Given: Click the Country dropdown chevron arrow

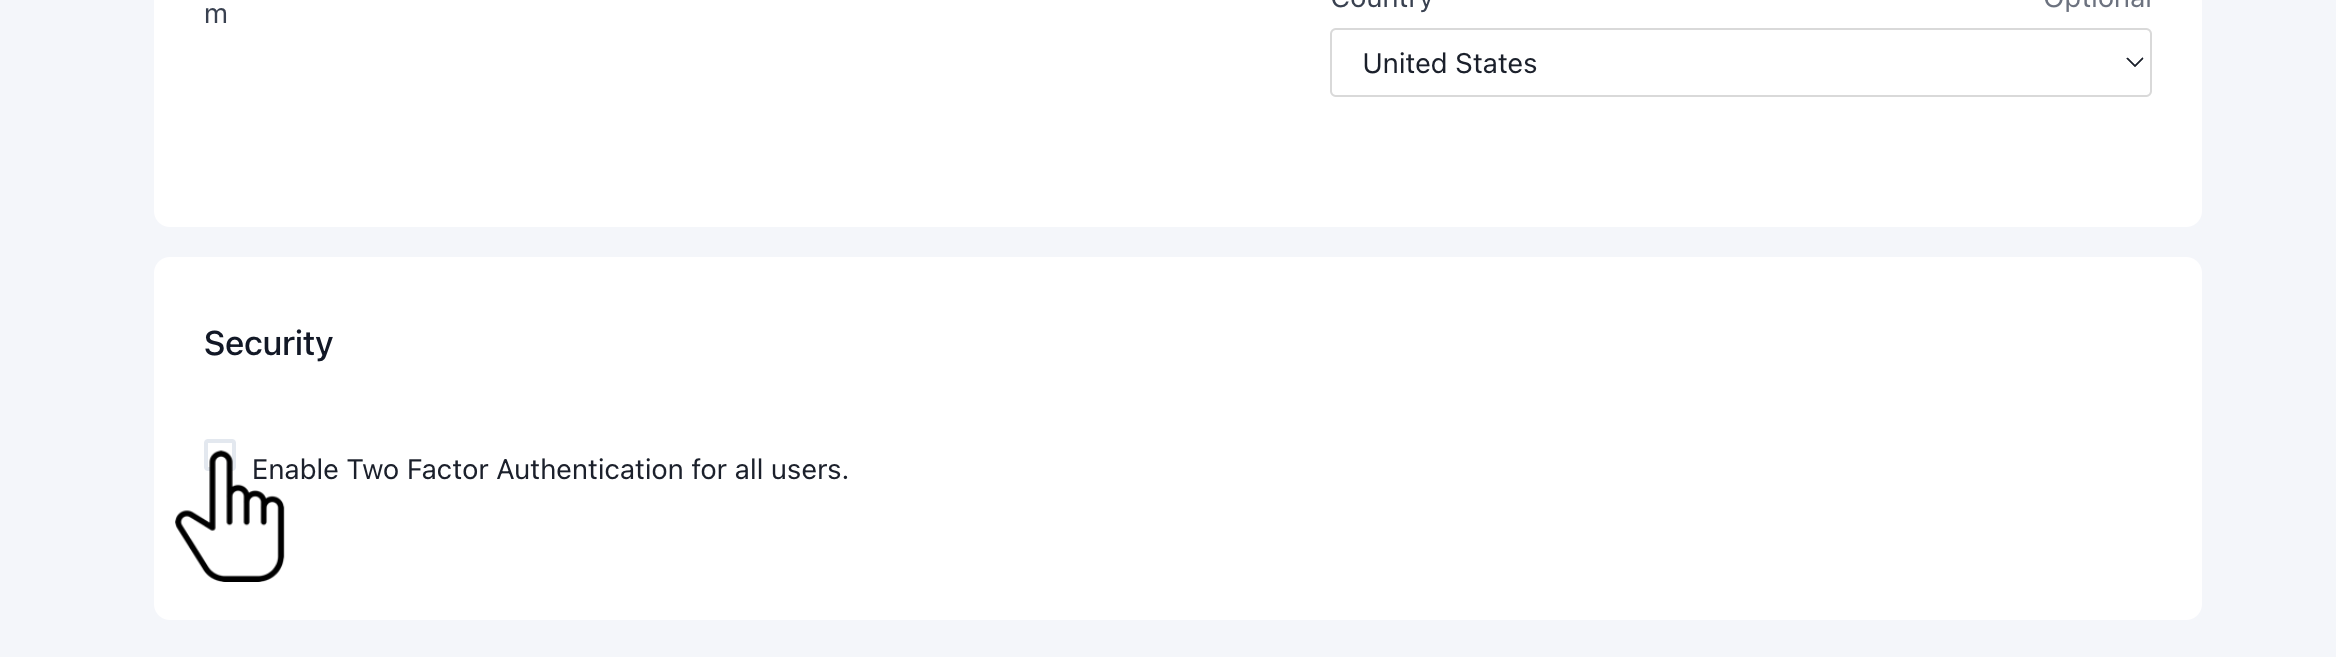Looking at the screenshot, I should [2133, 63].
